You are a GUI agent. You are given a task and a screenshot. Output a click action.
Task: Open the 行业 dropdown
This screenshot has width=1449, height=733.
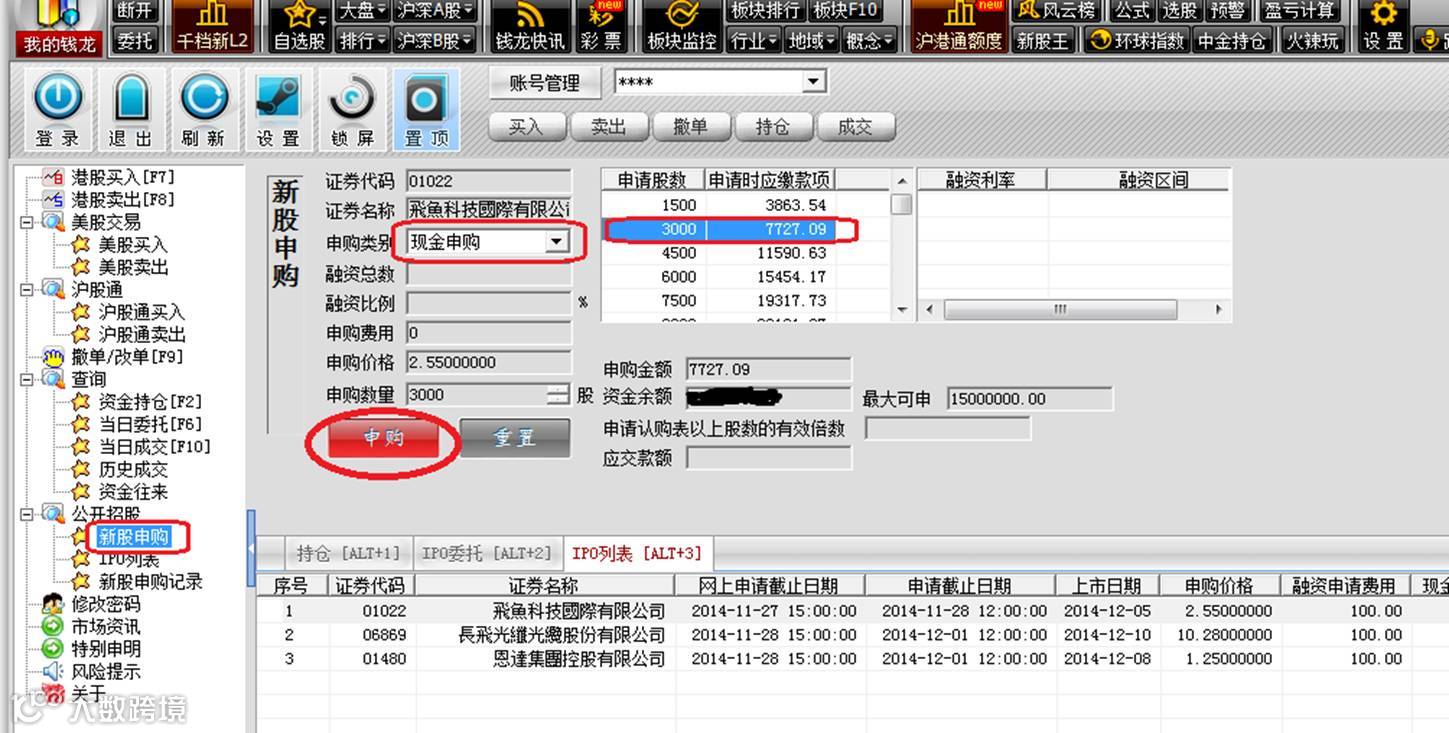tap(754, 41)
